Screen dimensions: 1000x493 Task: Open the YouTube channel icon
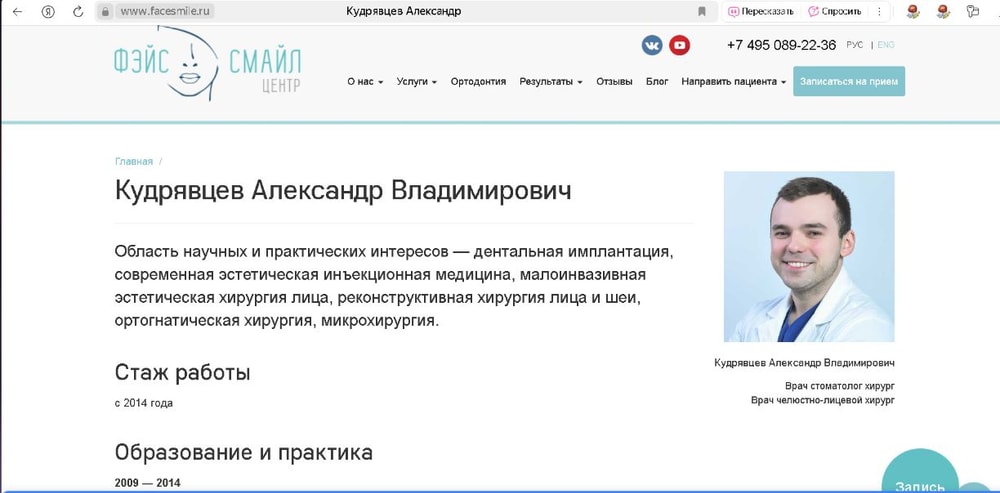pyautogui.click(x=680, y=45)
